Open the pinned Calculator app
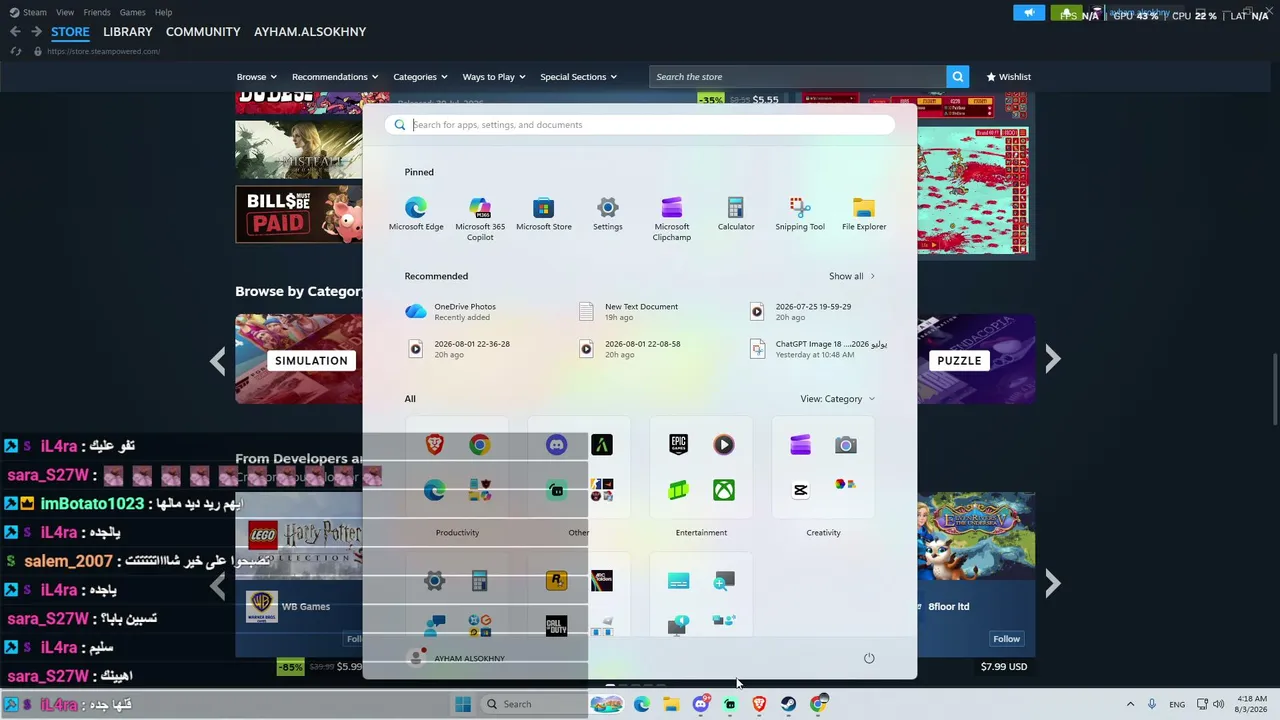Screen dimensions: 1280x720 736,213
